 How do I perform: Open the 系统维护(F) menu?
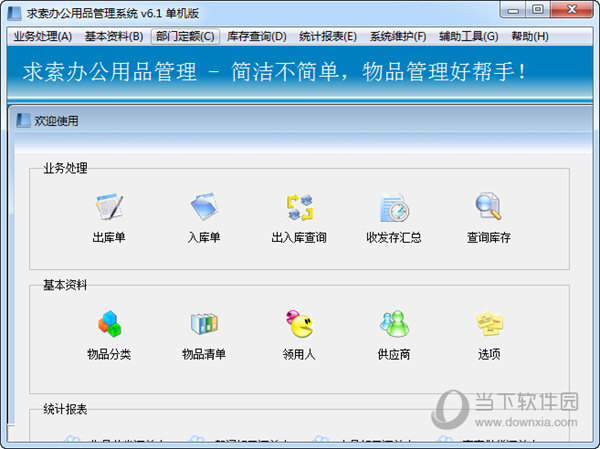click(x=398, y=37)
